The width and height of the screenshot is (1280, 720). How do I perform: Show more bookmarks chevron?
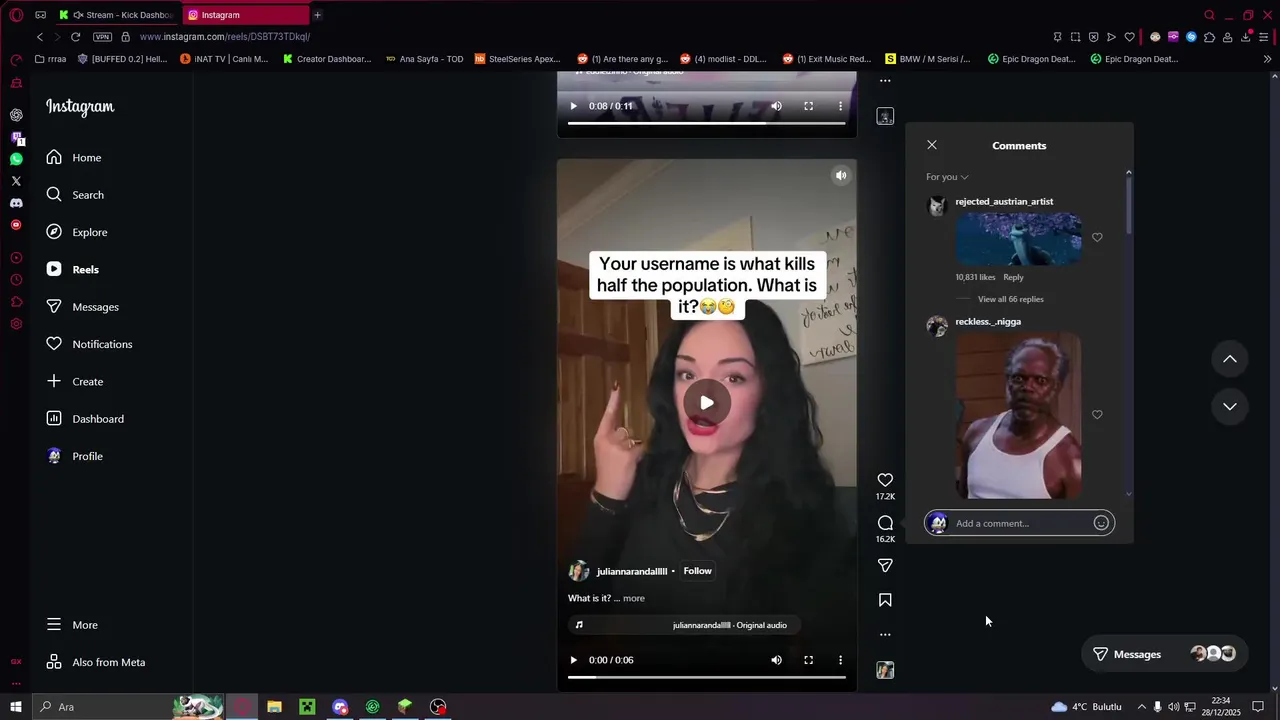point(1267,59)
